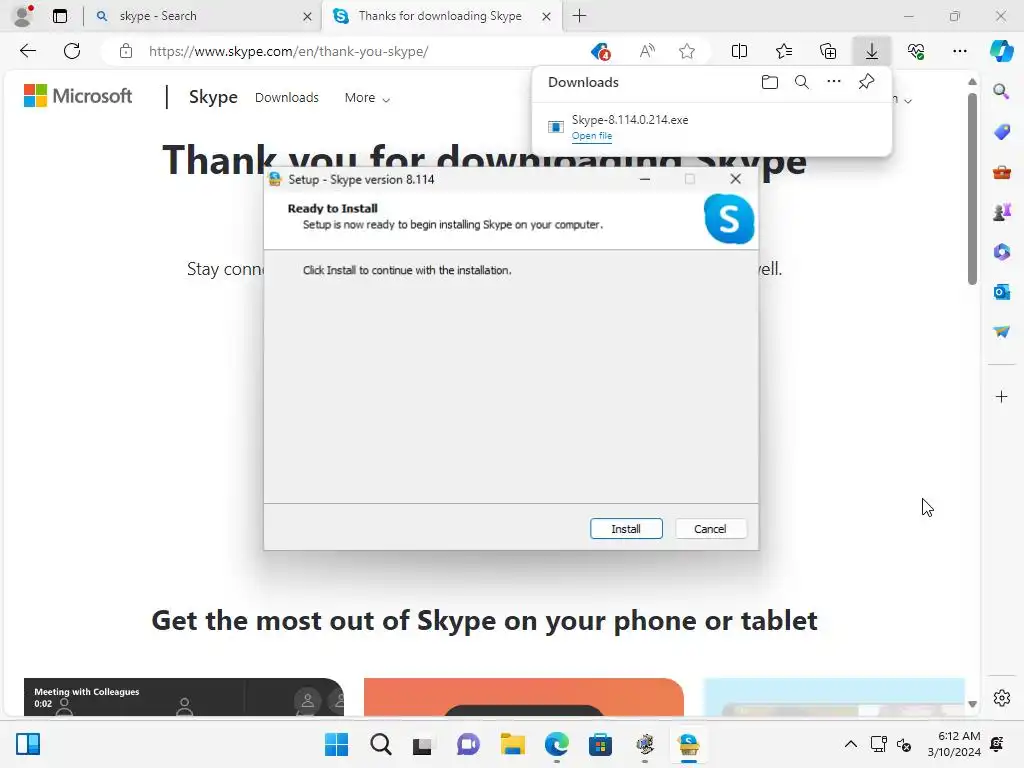1024x768 pixels.
Task: Open sidebar Tools briefcase icon
Action: [x=1001, y=172]
